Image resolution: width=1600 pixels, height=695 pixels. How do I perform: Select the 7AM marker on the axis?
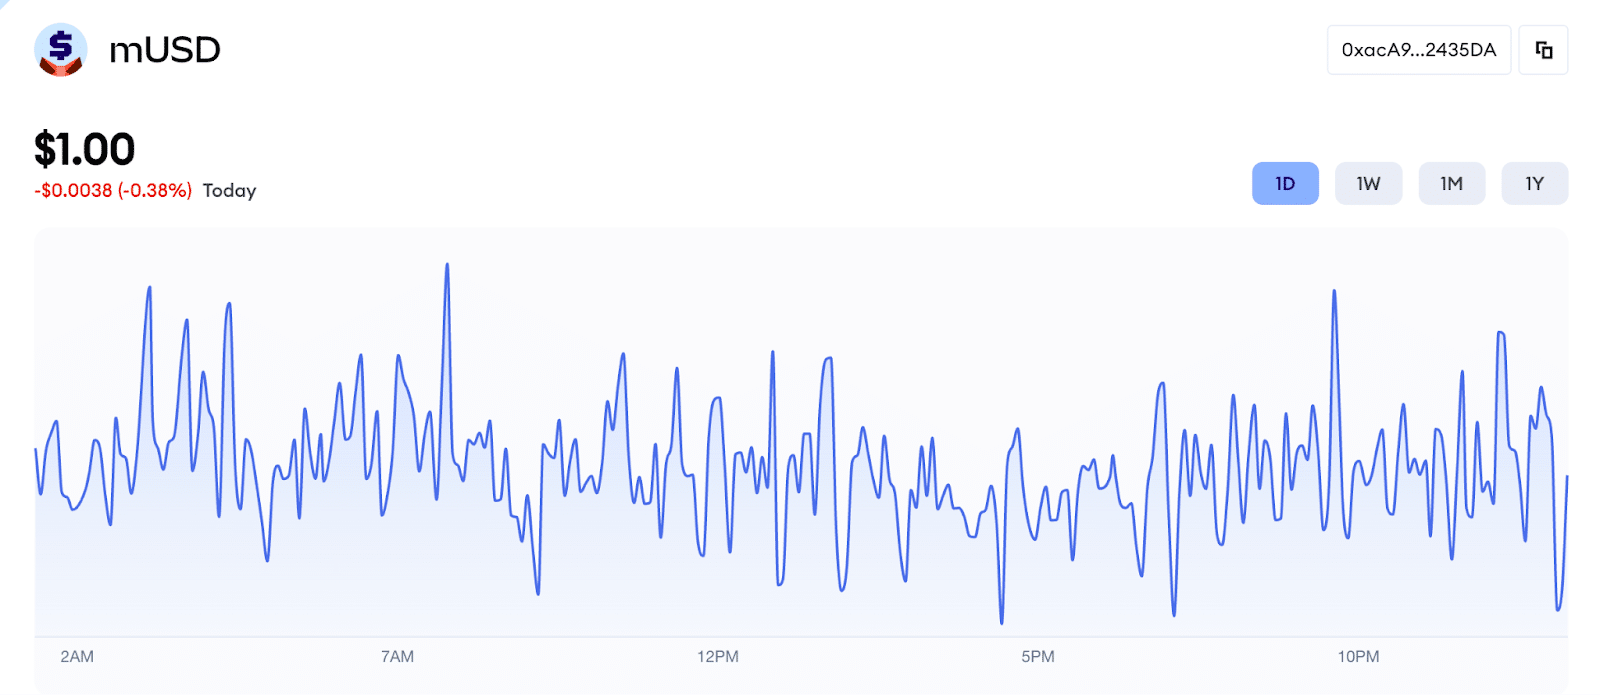coord(397,657)
